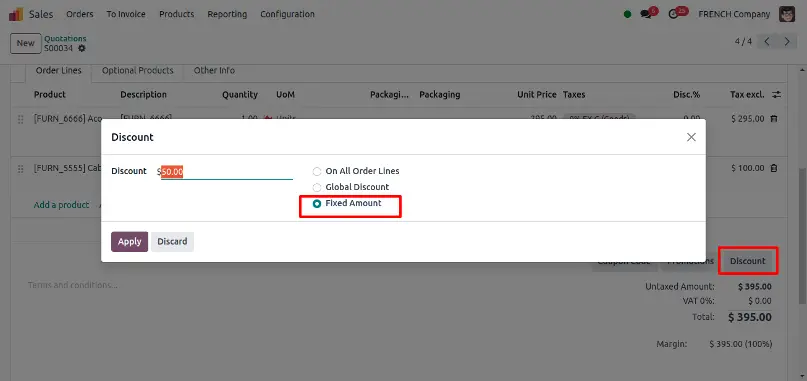The height and width of the screenshot is (381, 807).
Task: Click the [FURN_6666] product cell
Action: pos(67,119)
